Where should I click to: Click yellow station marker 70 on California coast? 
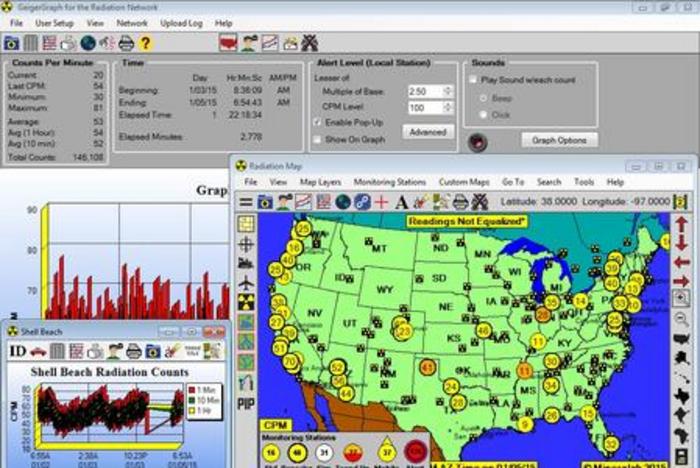(x=291, y=361)
